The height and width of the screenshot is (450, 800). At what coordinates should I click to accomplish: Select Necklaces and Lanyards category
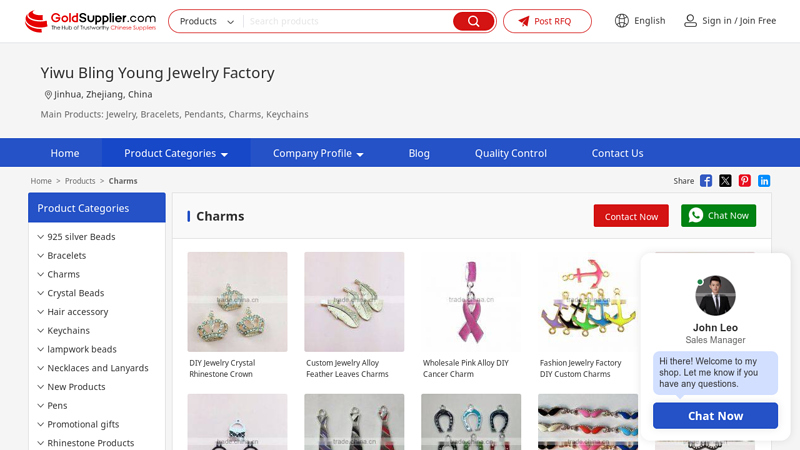(97, 368)
